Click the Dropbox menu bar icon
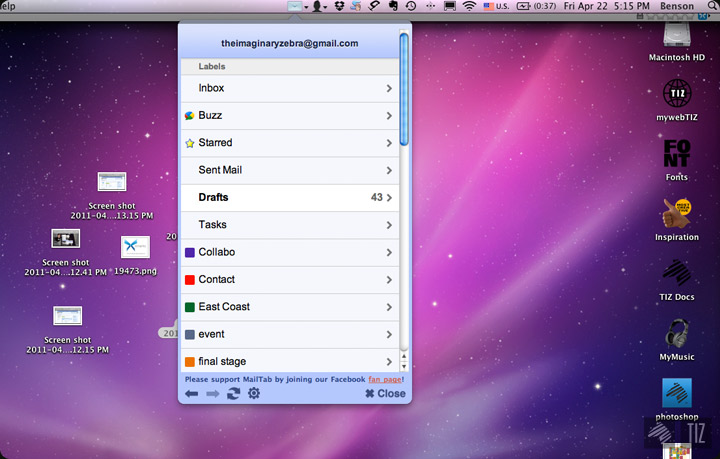The width and height of the screenshot is (720, 459). pos(341,6)
